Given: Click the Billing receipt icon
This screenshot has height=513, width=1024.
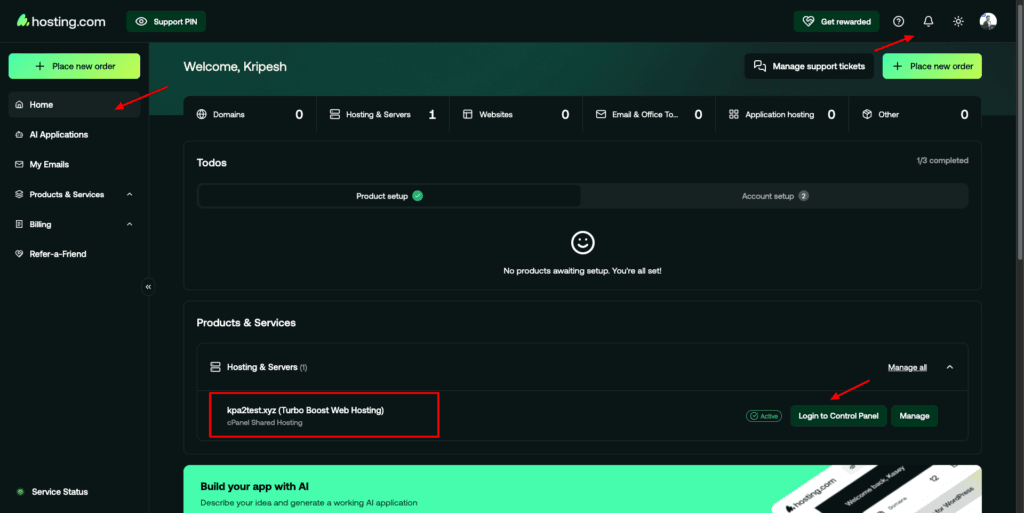Looking at the screenshot, I should pyautogui.click(x=19, y=225).
